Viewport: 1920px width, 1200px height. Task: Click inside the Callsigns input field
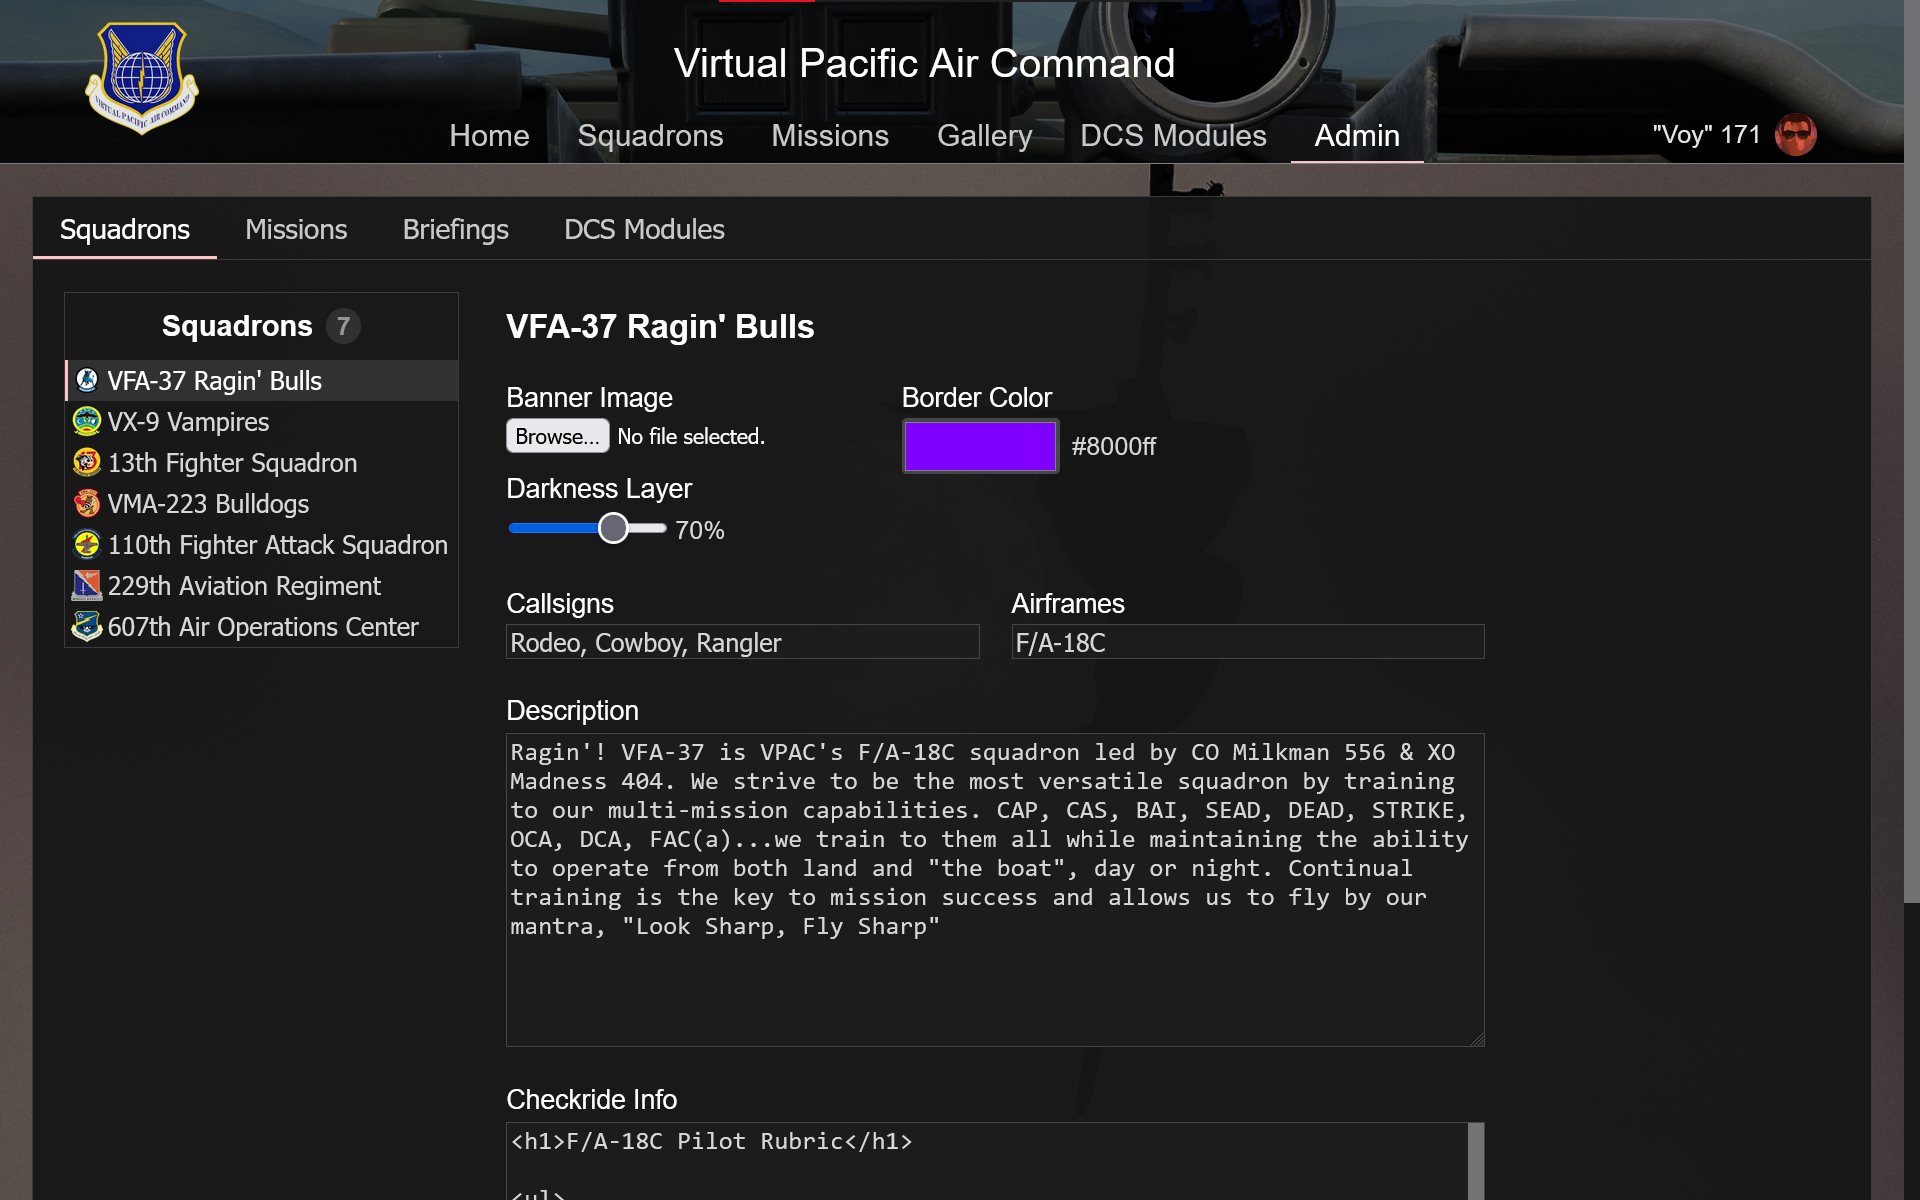pyautogui.click(x=742, y=642)
